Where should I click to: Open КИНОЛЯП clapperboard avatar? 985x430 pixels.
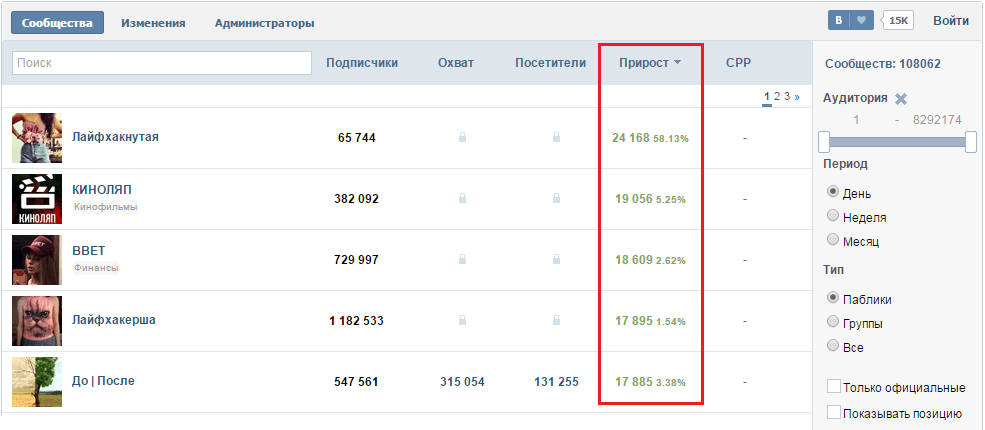tap(37, 199)
